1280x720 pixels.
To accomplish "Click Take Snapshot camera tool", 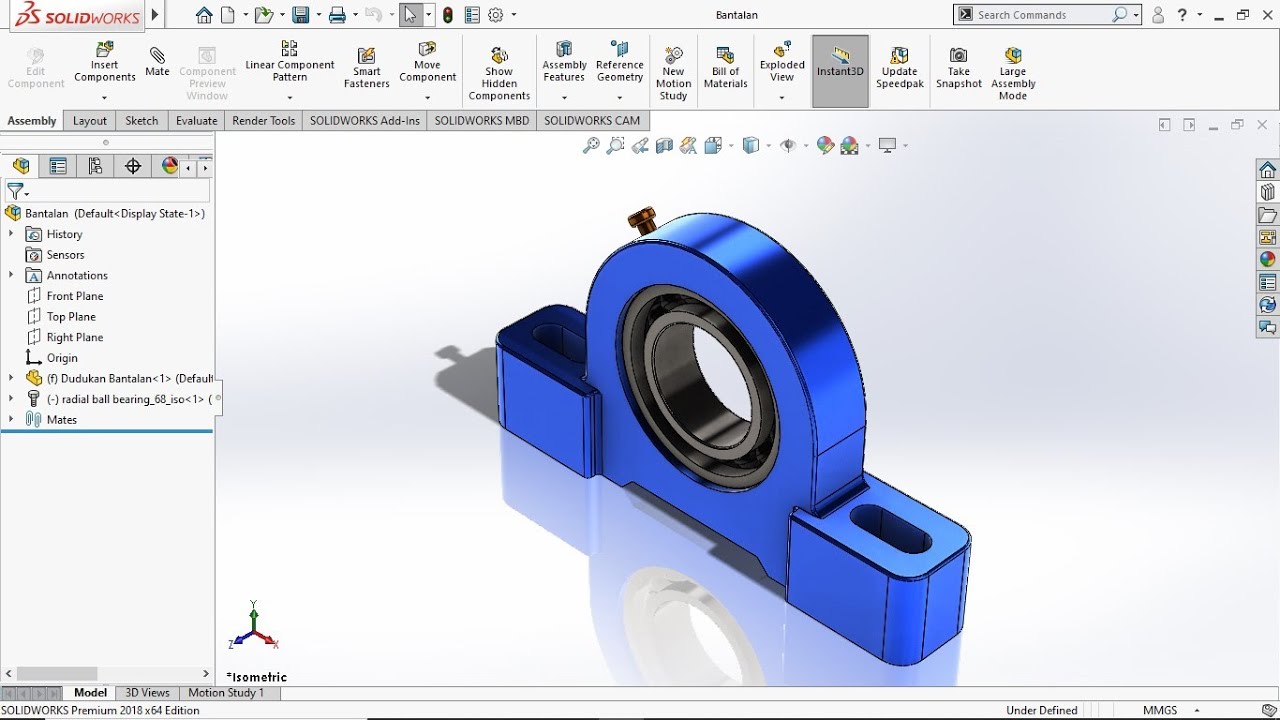I will tap(958, 66).
